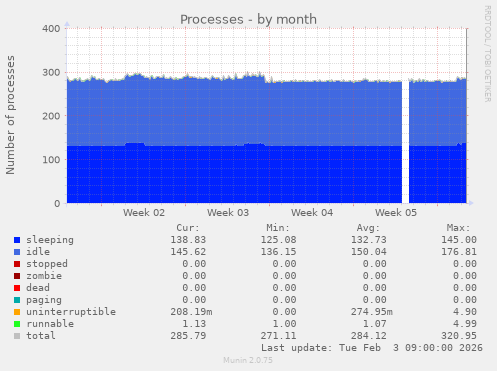Click the 'Max:' column header

point(459,228)
